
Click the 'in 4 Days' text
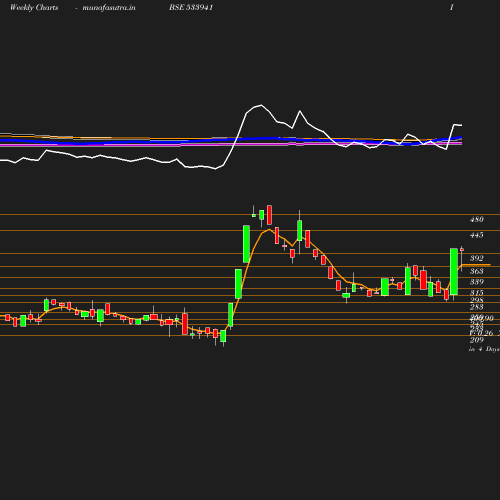pyautogui.click(x=484, y=349)
